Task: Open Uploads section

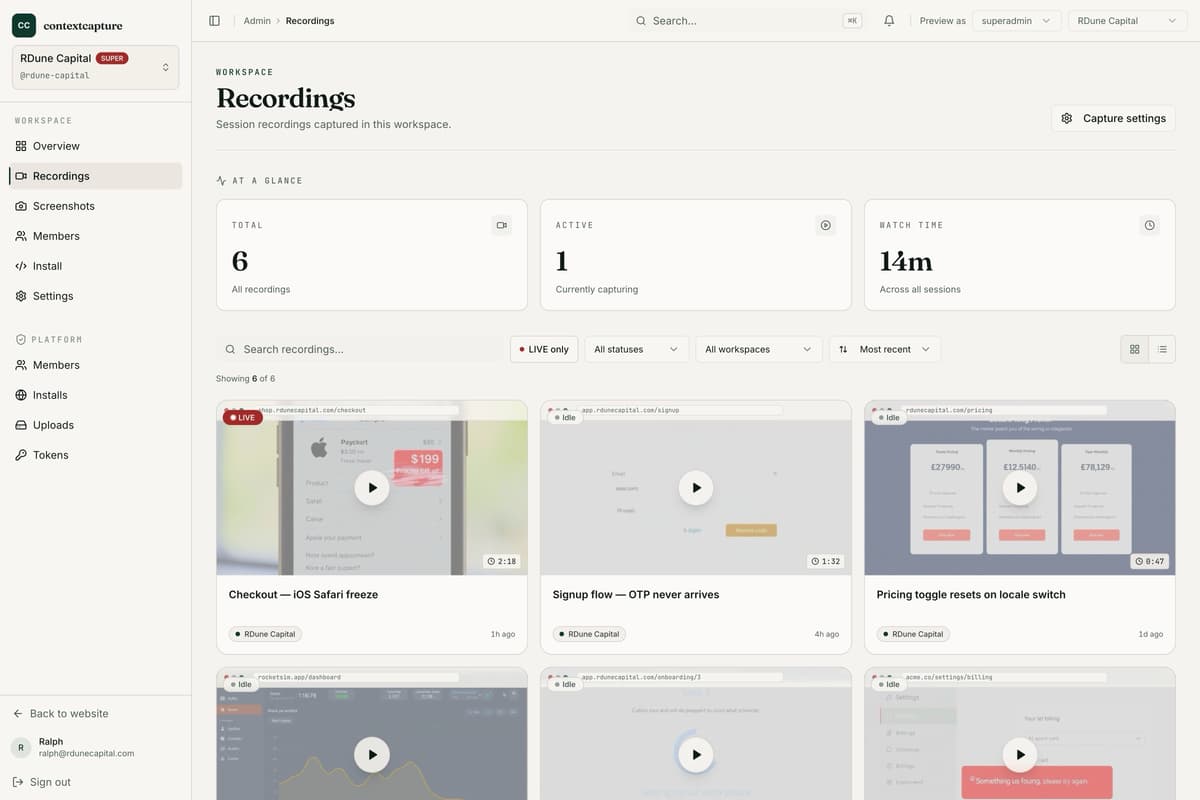Action: click(96, 425)
